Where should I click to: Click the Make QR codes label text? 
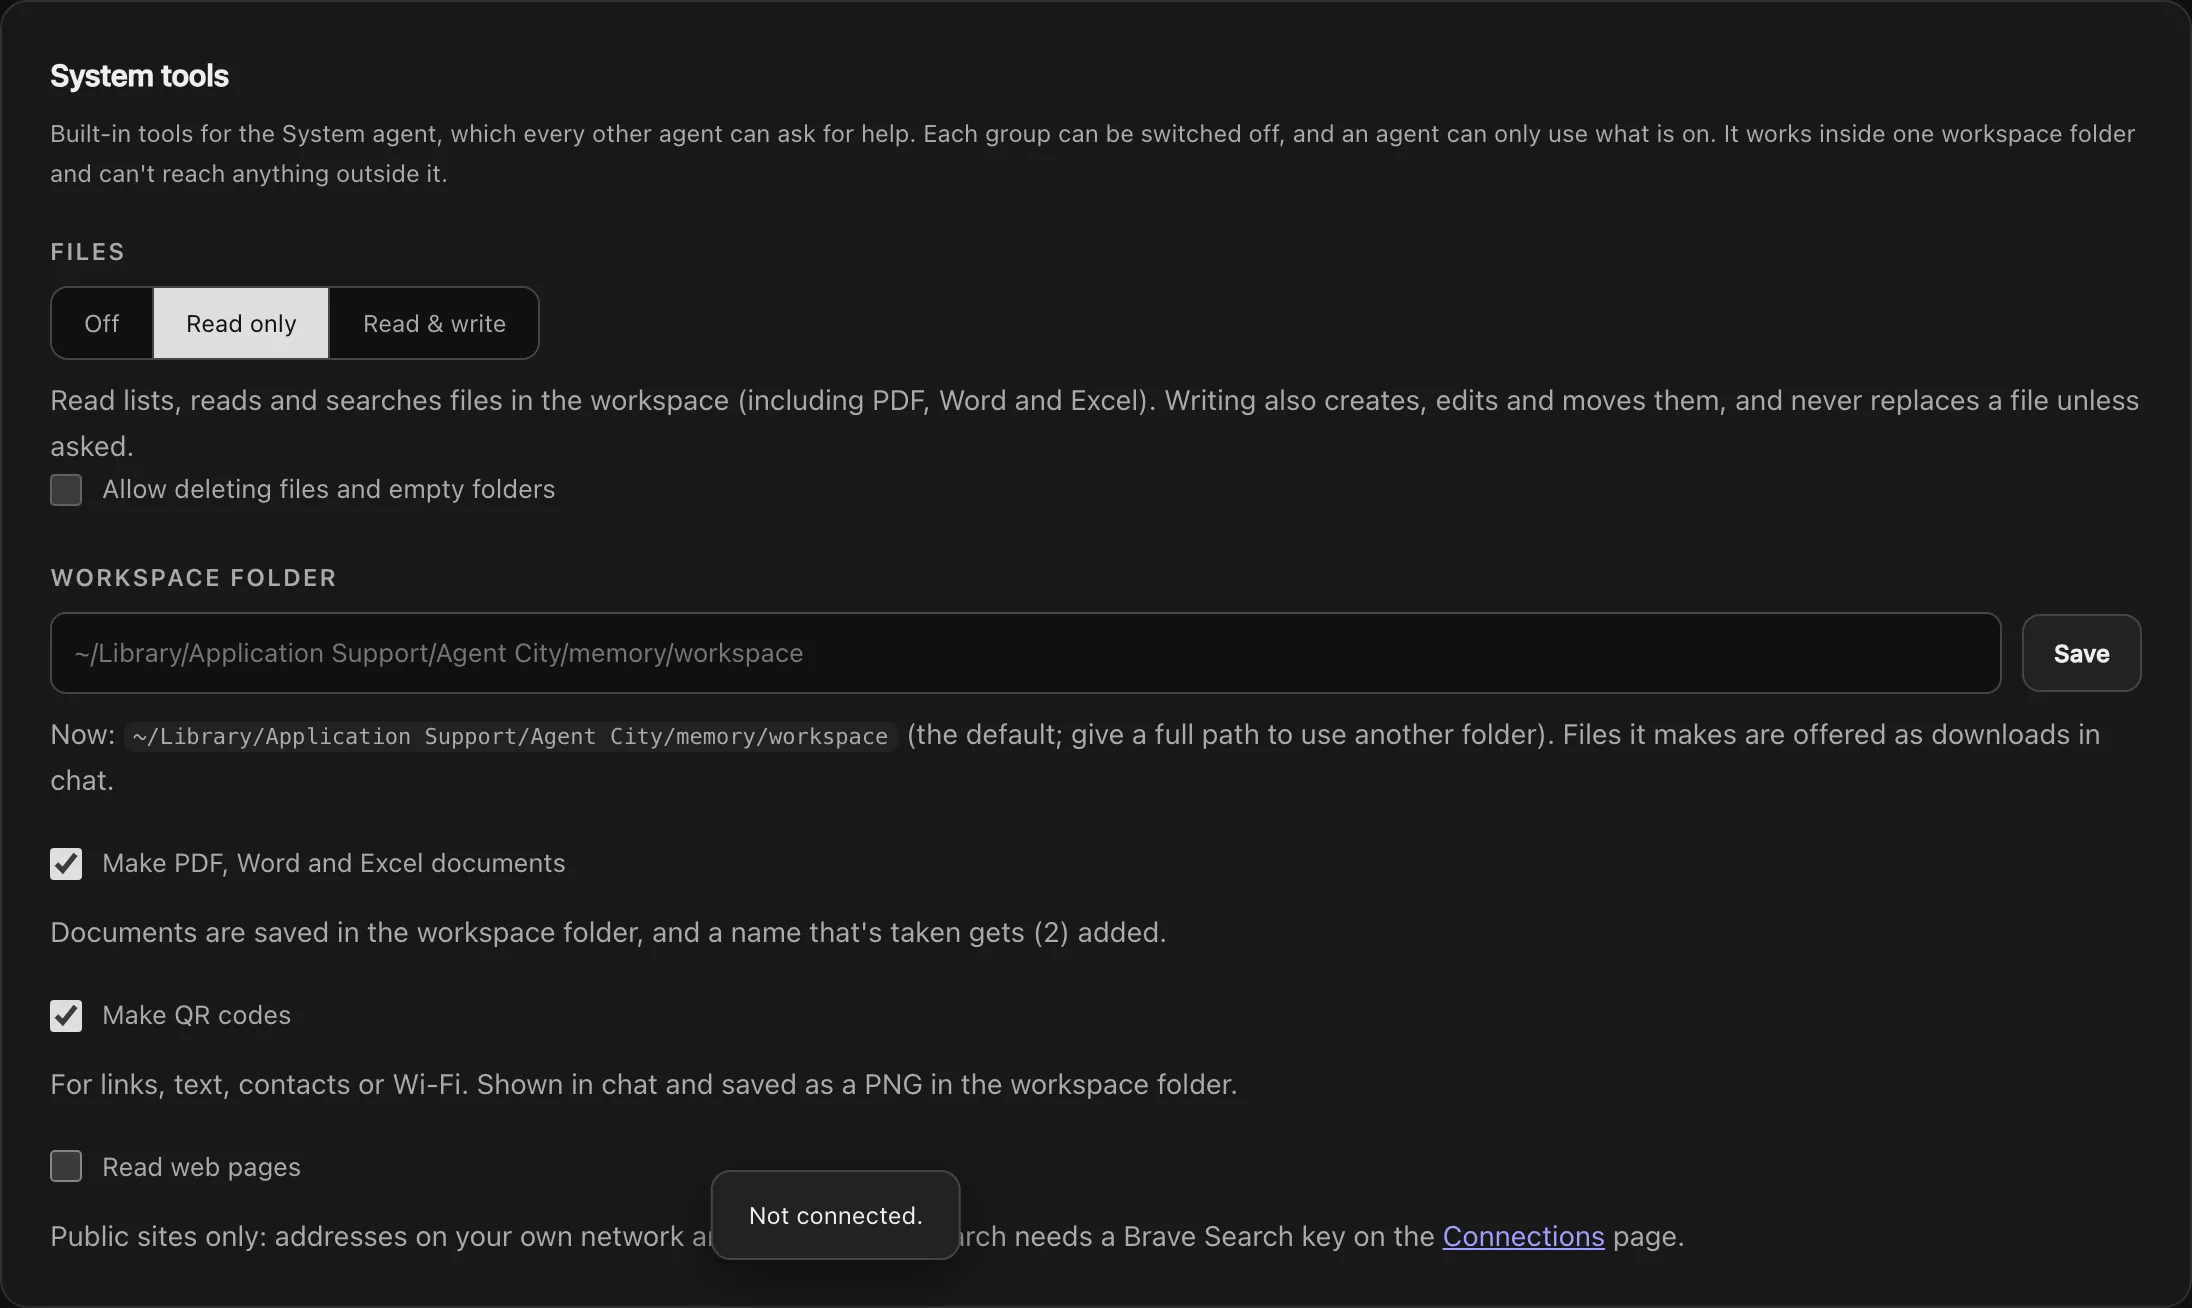196,1015
